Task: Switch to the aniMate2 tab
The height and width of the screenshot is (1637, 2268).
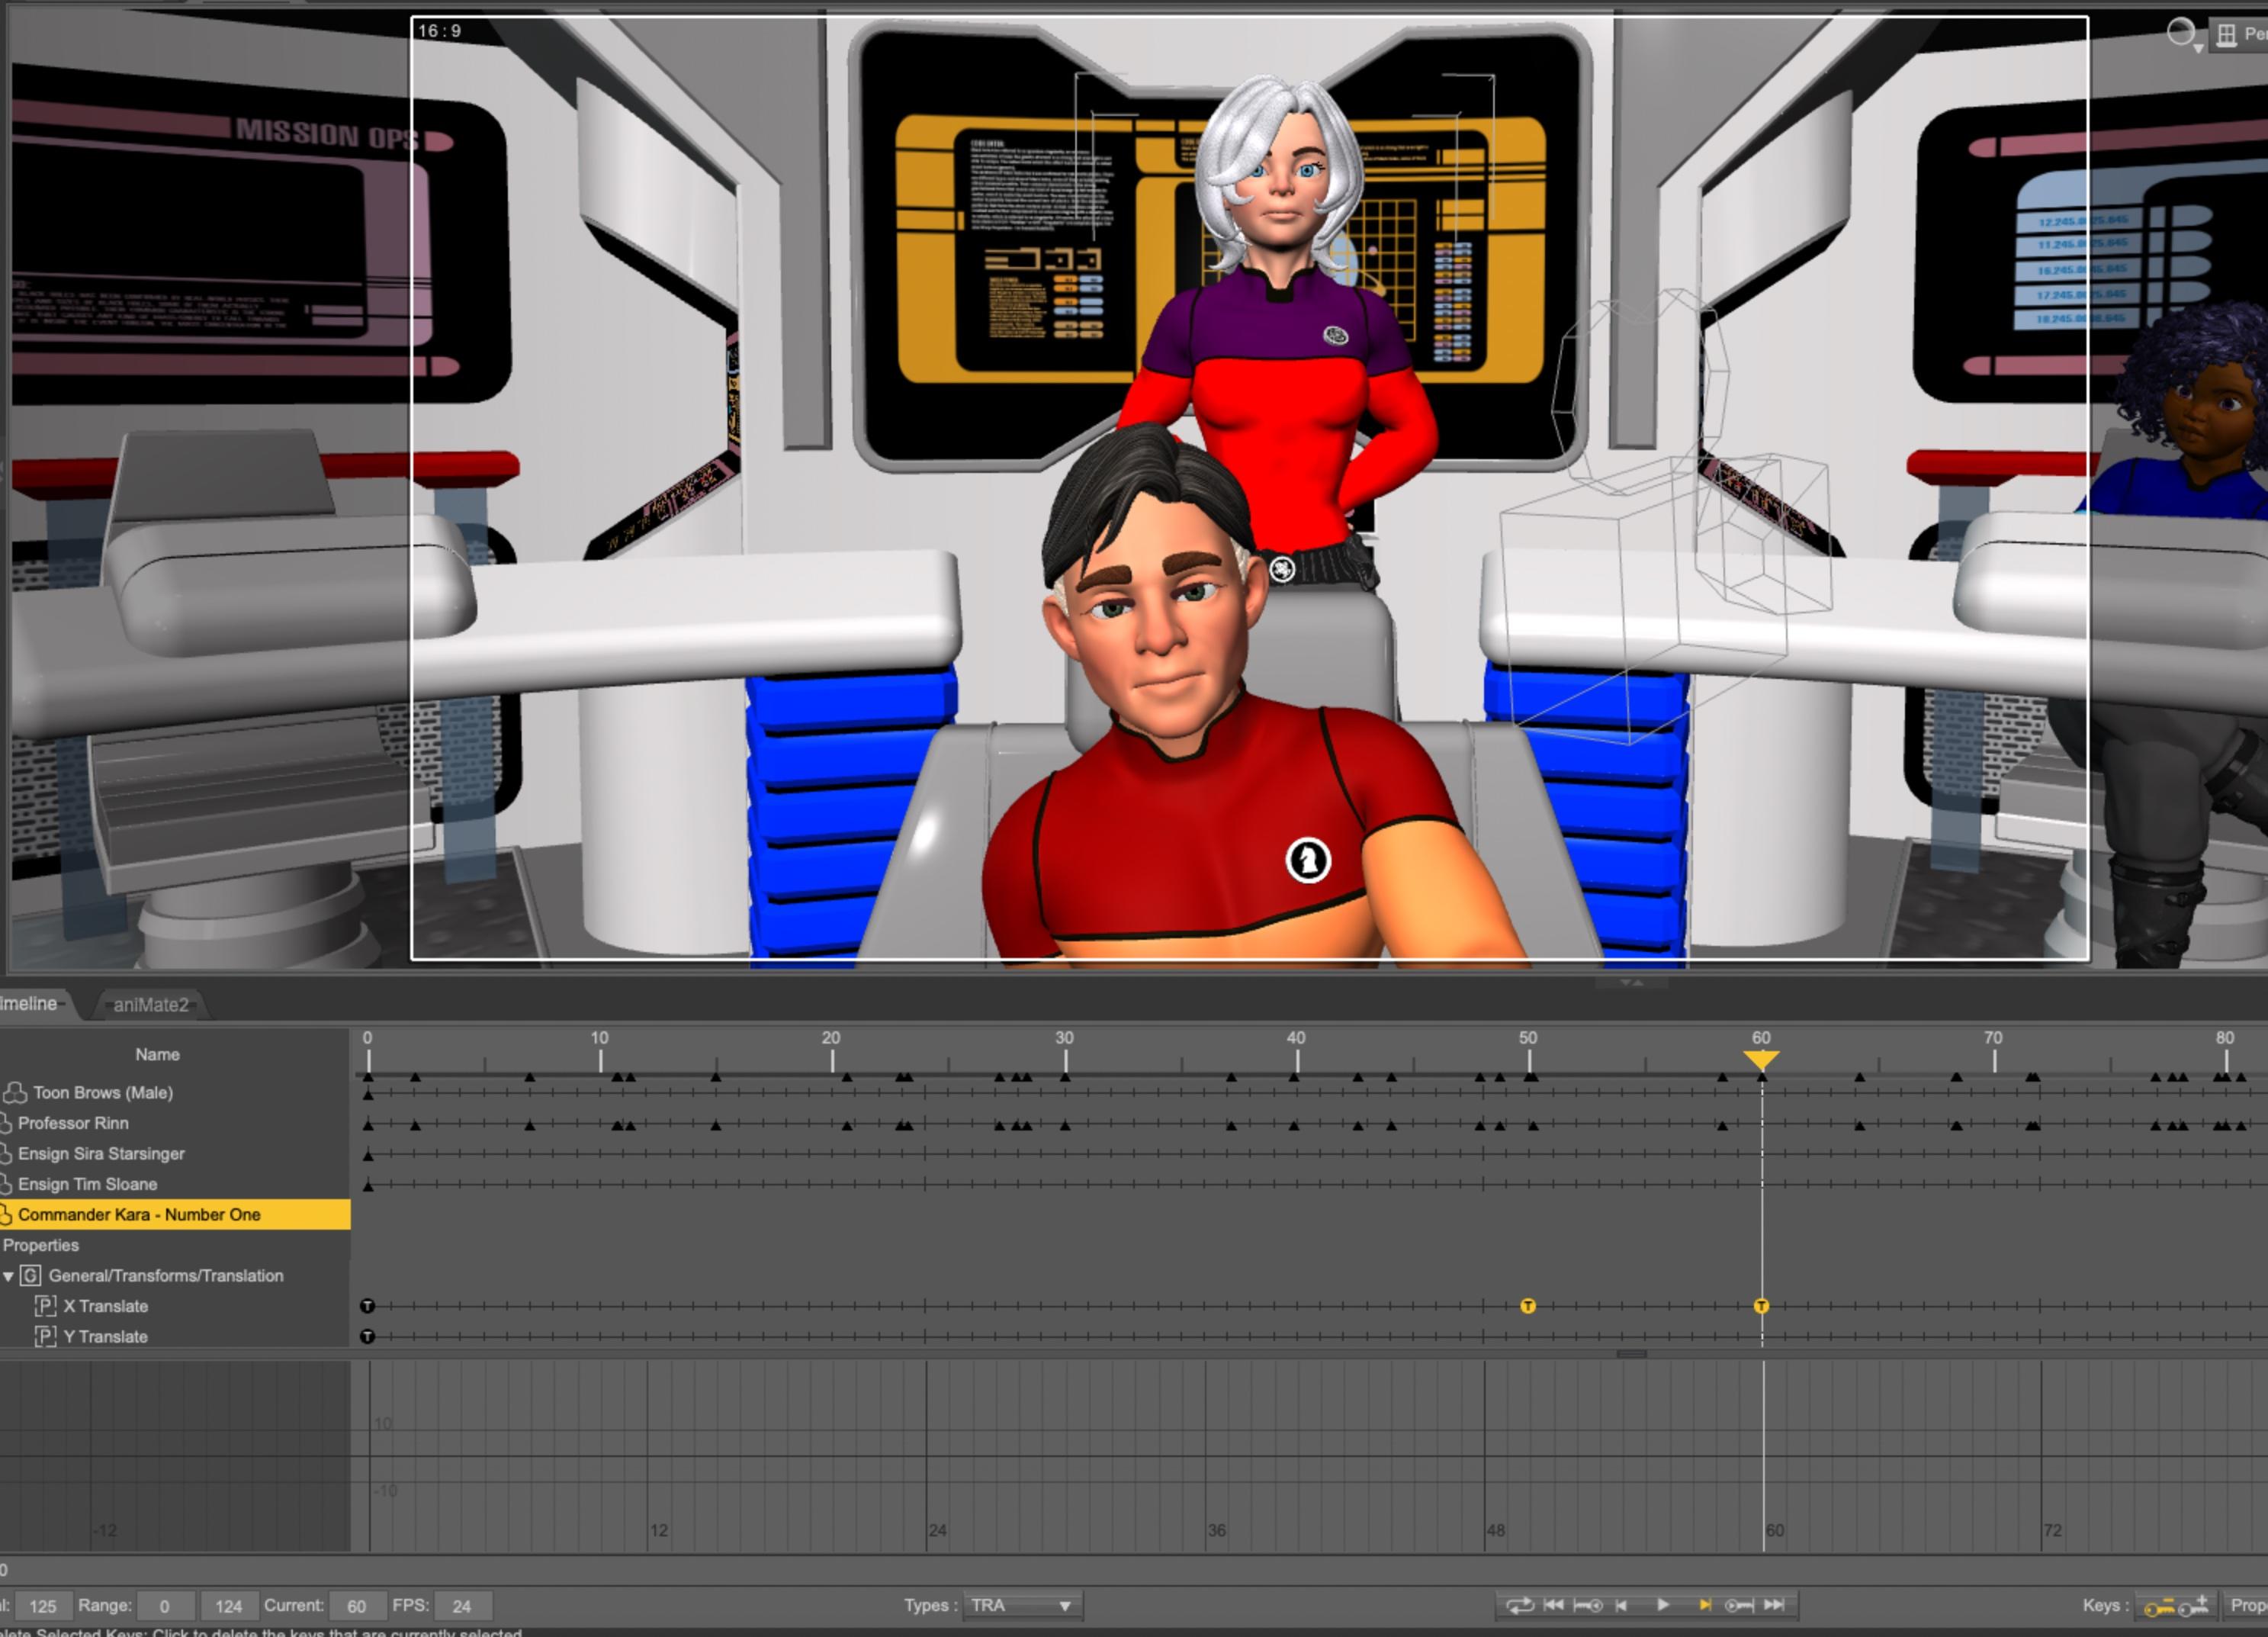Action: coord(150,1005)
